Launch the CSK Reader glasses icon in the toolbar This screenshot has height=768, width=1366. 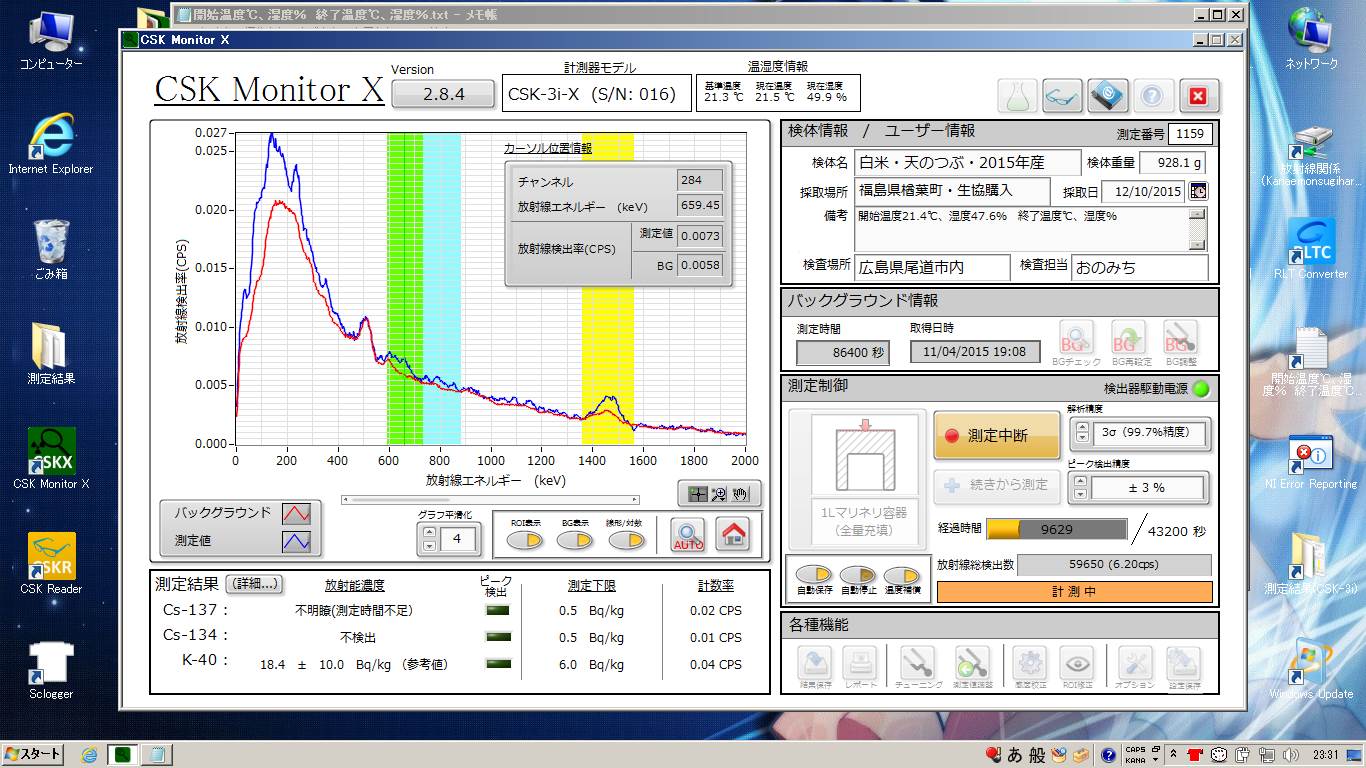(x=1062, y=96)
